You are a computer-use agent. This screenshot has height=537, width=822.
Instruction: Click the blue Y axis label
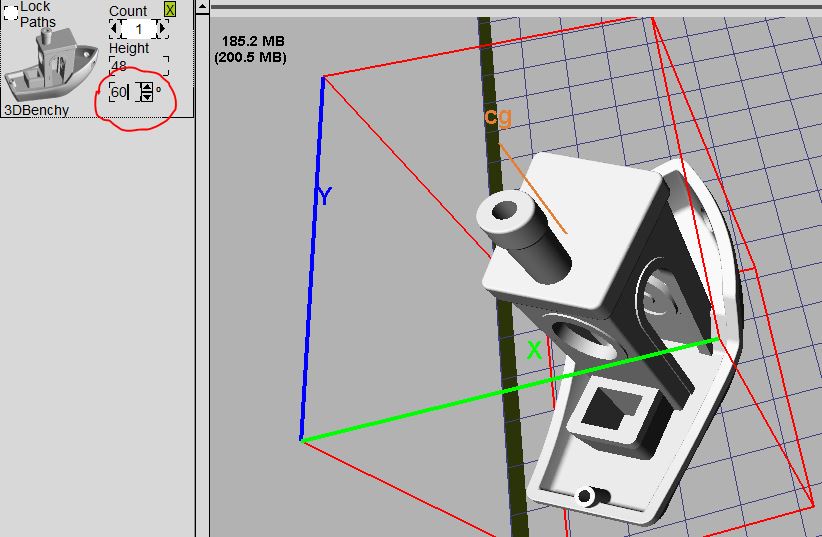325,196
